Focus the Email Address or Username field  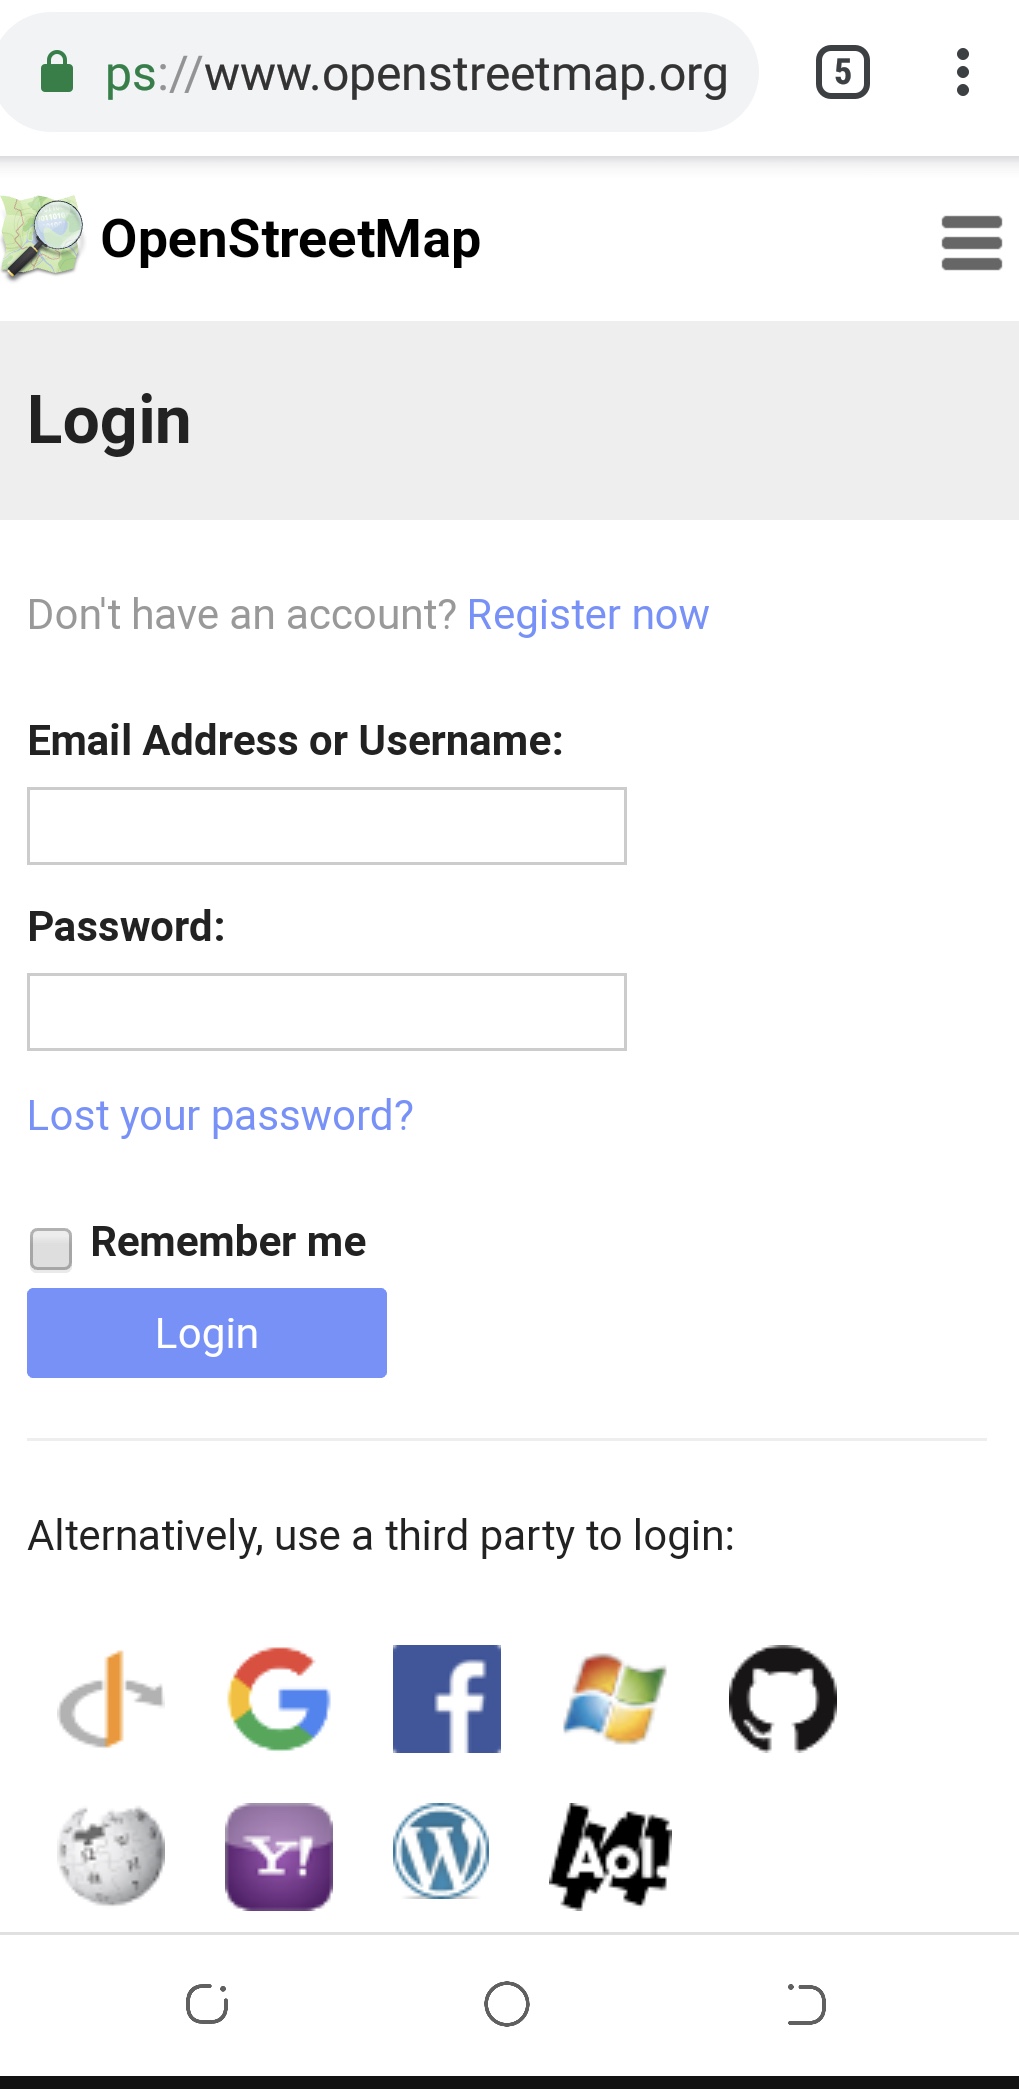[327, 826]
